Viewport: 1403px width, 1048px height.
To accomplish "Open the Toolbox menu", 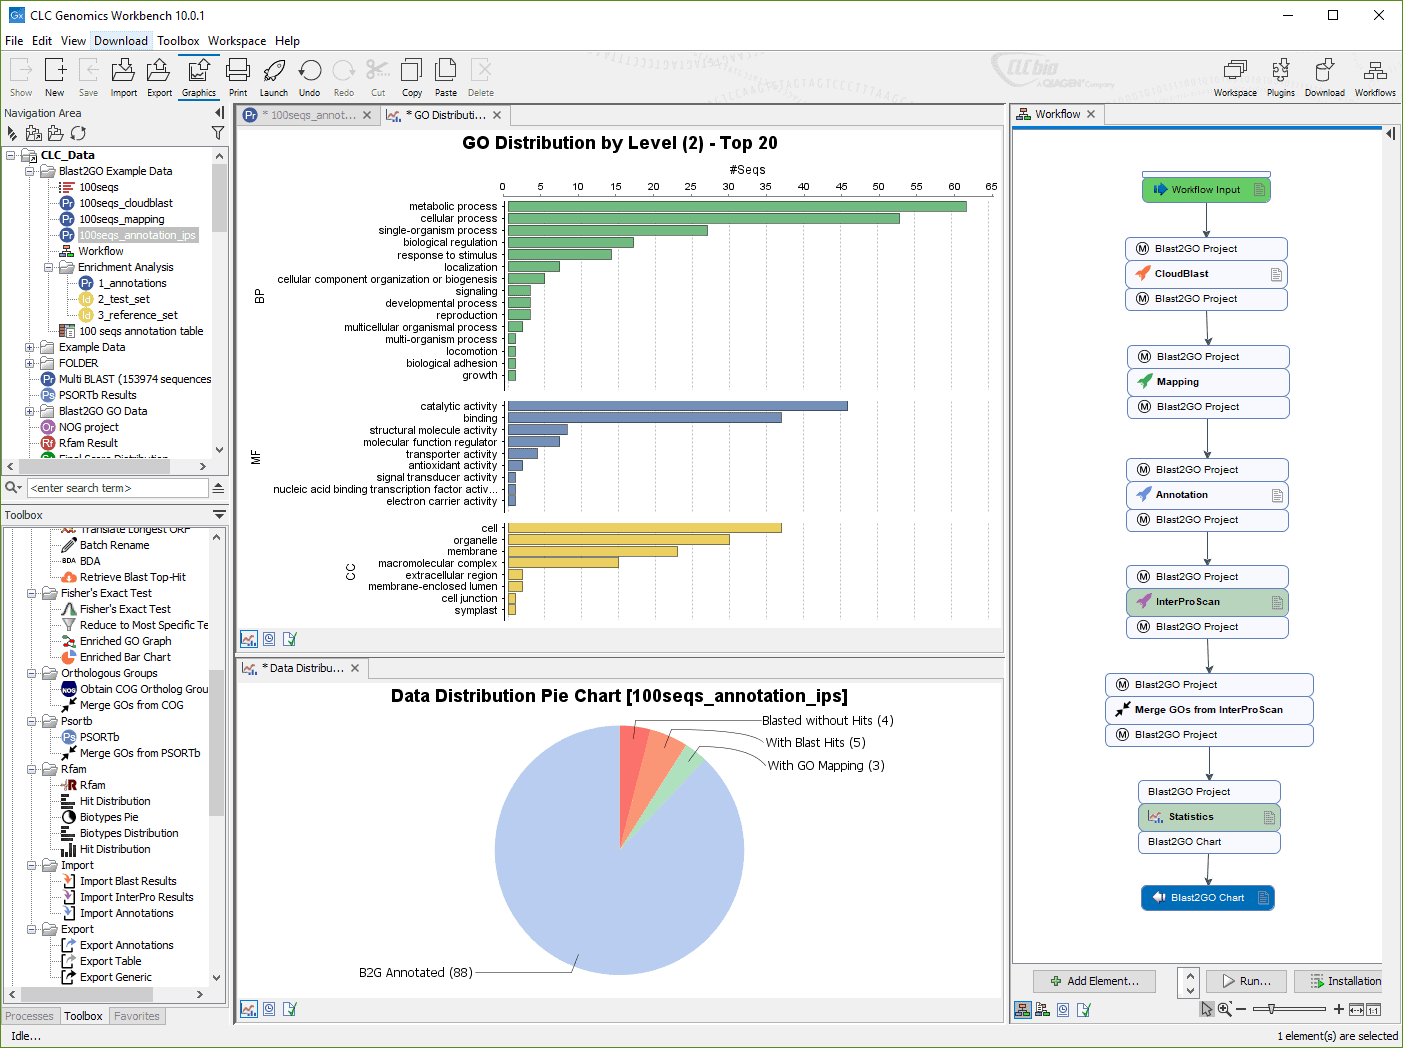I will [x=178, y=41].
